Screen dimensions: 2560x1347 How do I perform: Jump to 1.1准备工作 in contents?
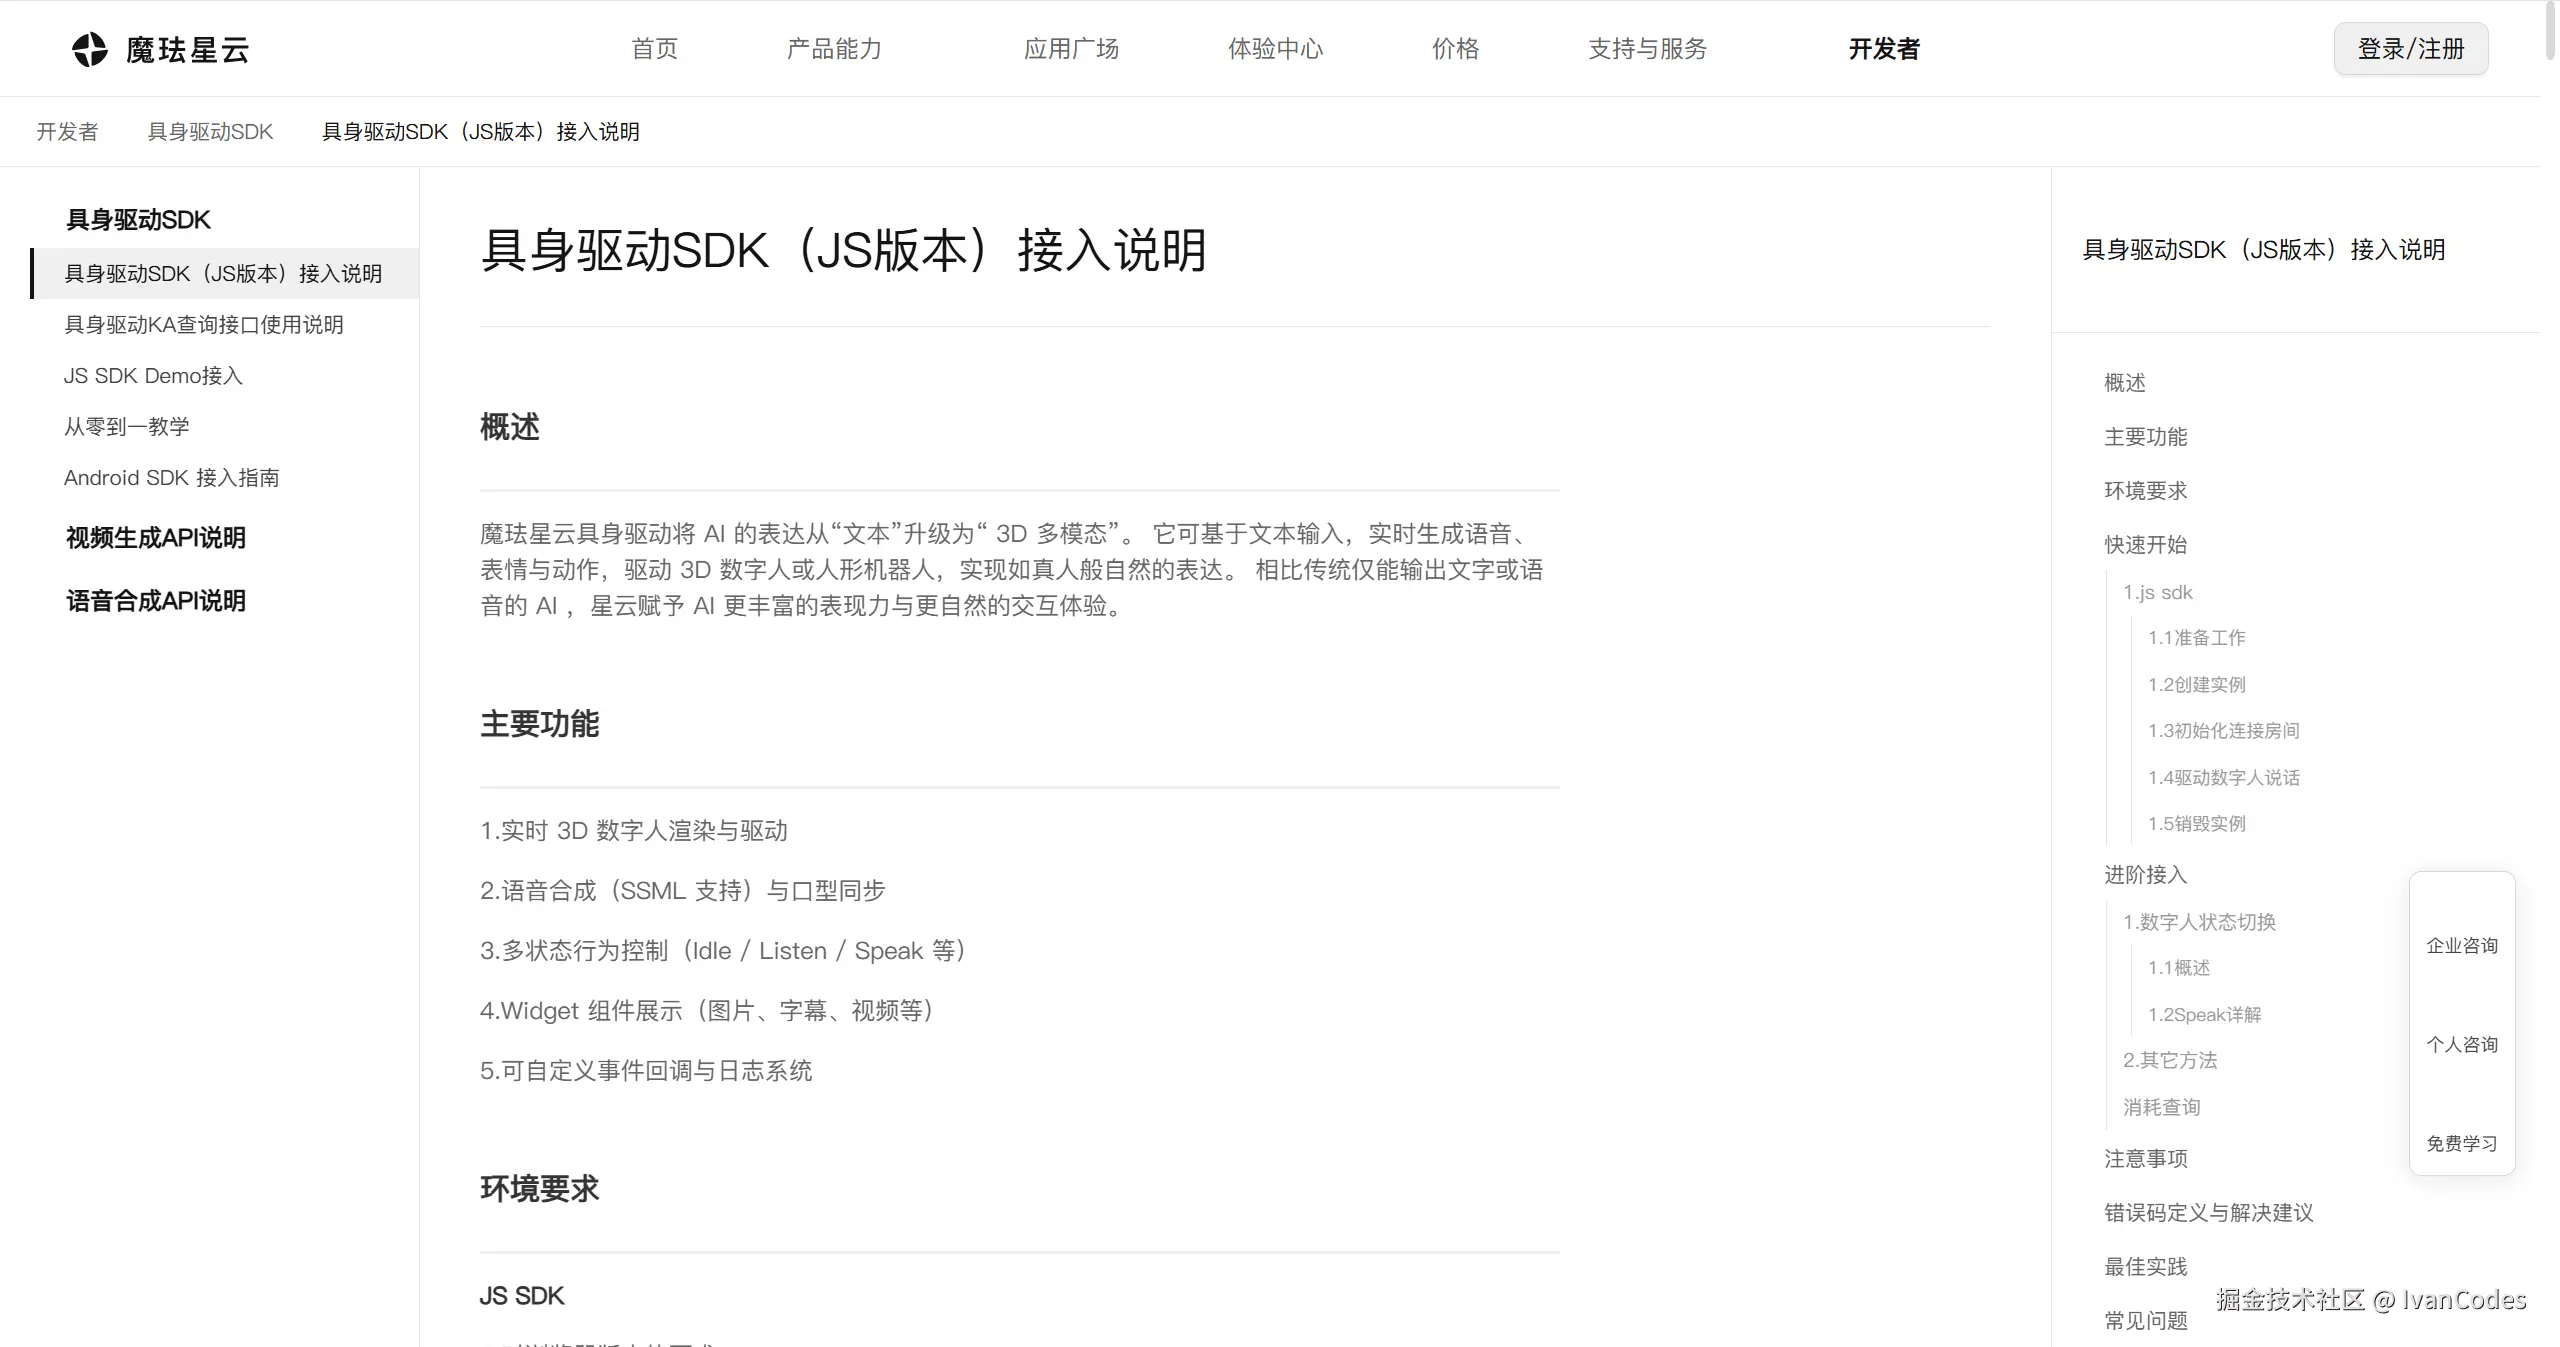(x=2197, y=638)
